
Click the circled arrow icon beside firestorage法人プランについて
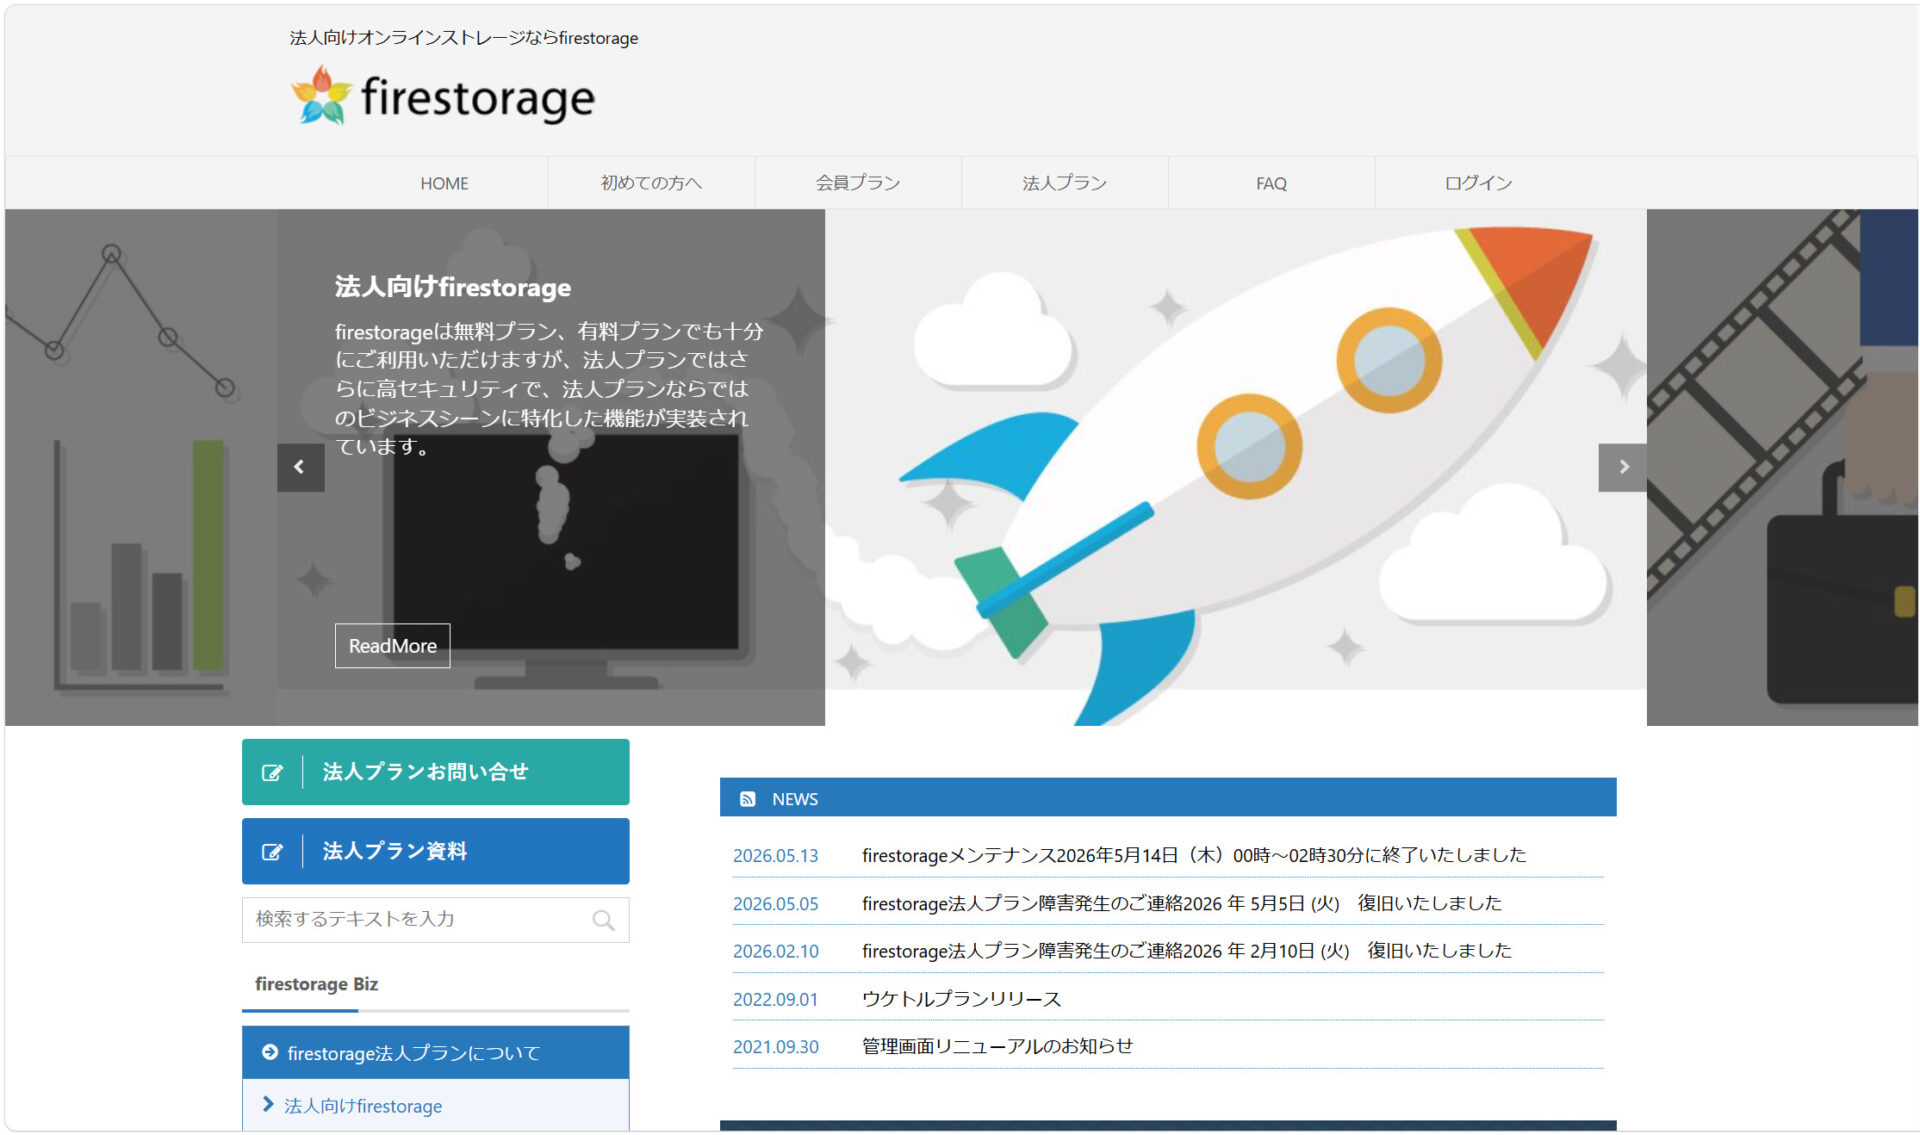269,1052
